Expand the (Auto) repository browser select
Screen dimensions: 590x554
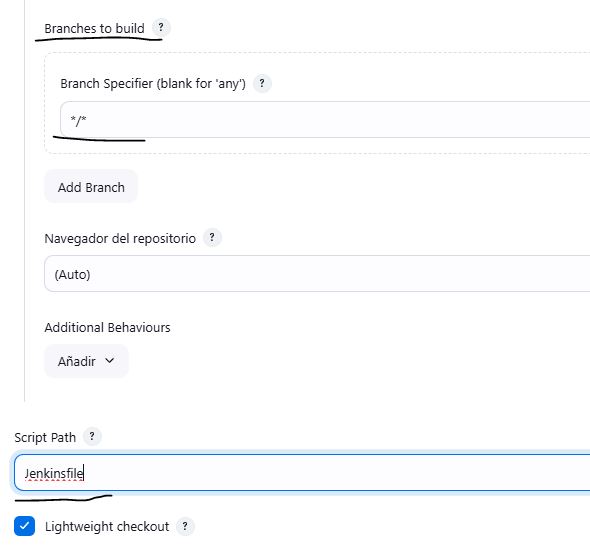(317, 274)
